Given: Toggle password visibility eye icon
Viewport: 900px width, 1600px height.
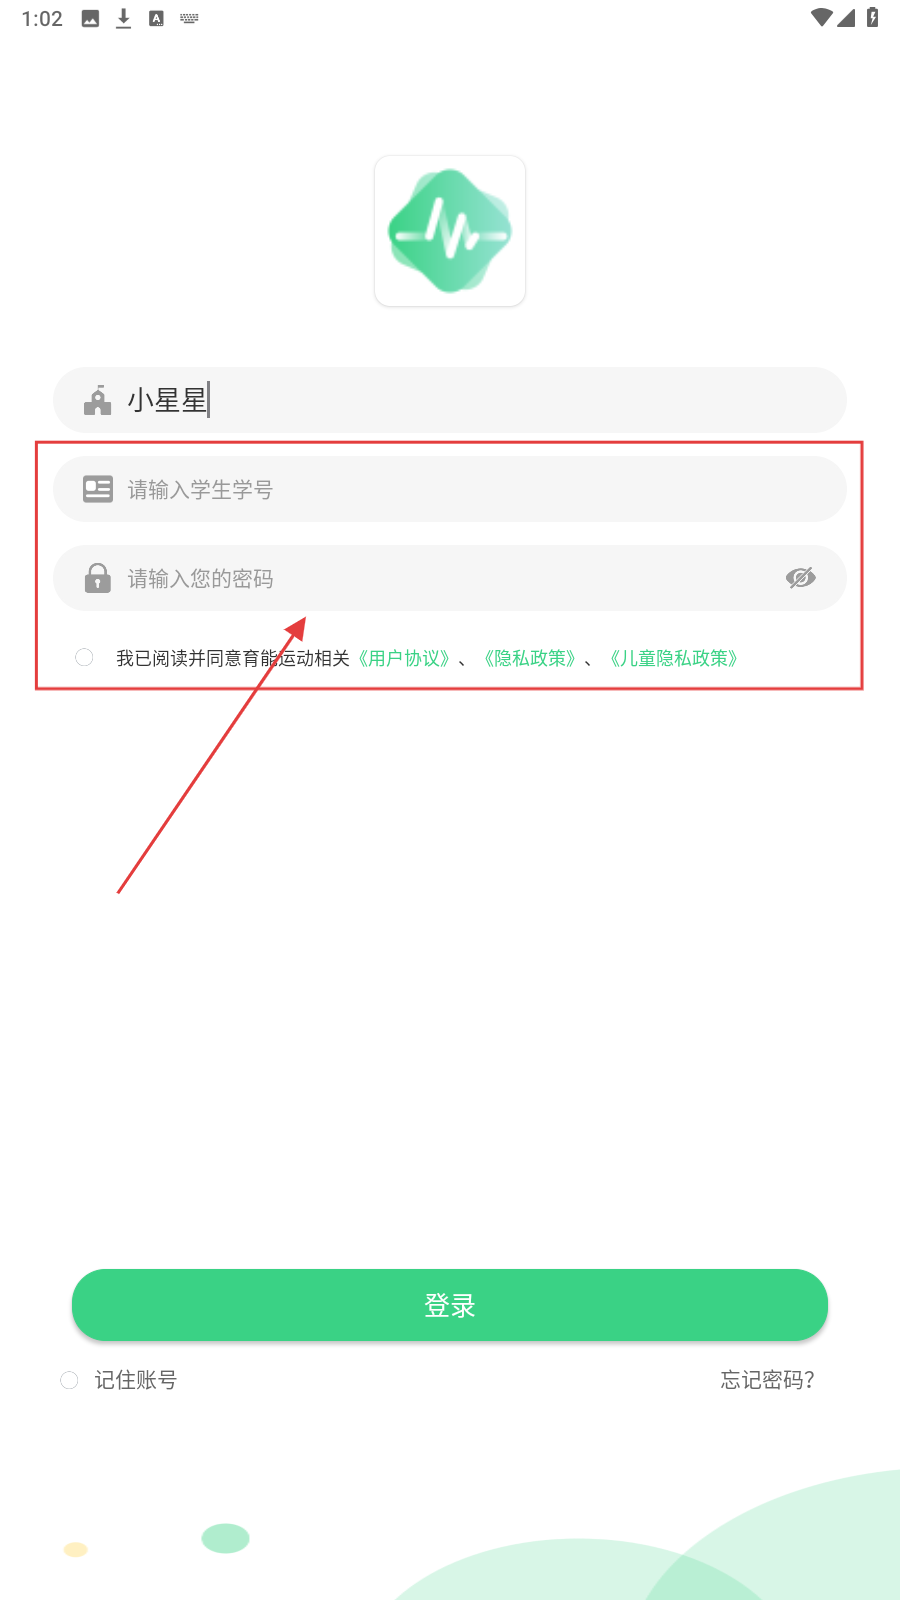Looking at the screenshot, I should click(801, 578).
